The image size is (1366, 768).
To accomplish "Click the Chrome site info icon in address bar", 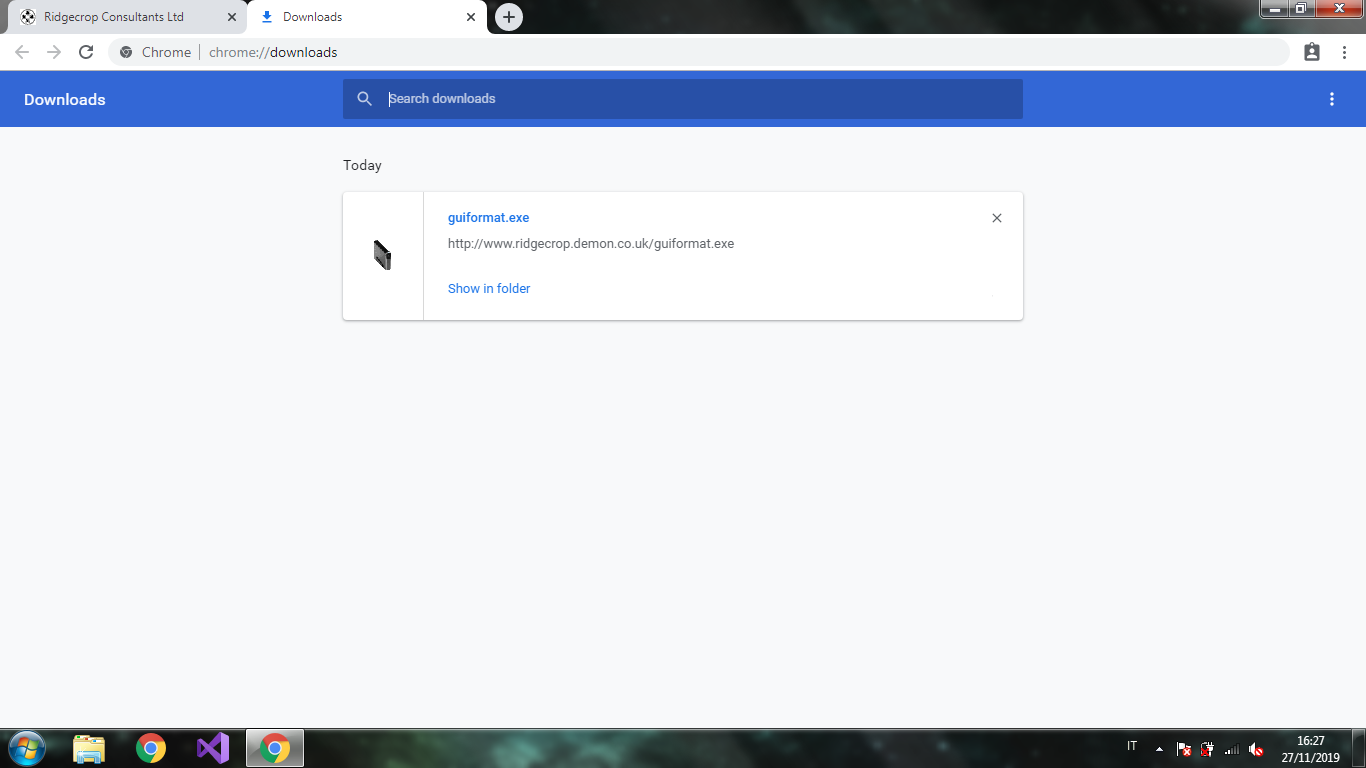I will pyautogui.click(x=126, y=52).
